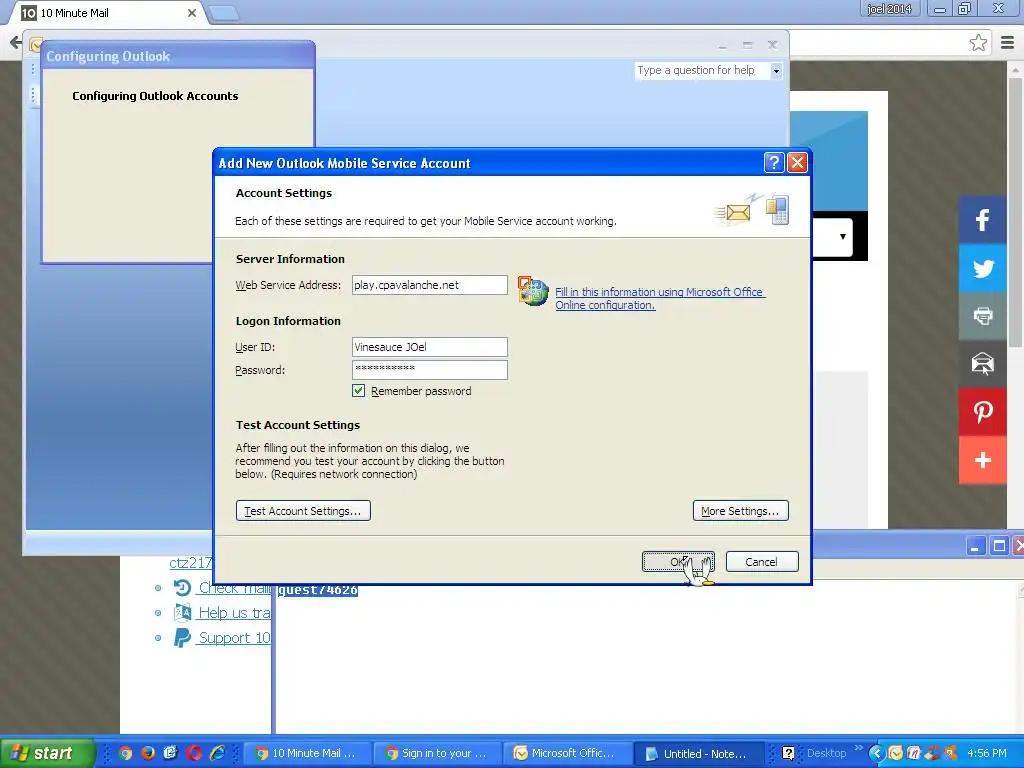Click the Desktop toolbar label on taskbar
This screenshot has width=1024, height=768.
(826, 753)
